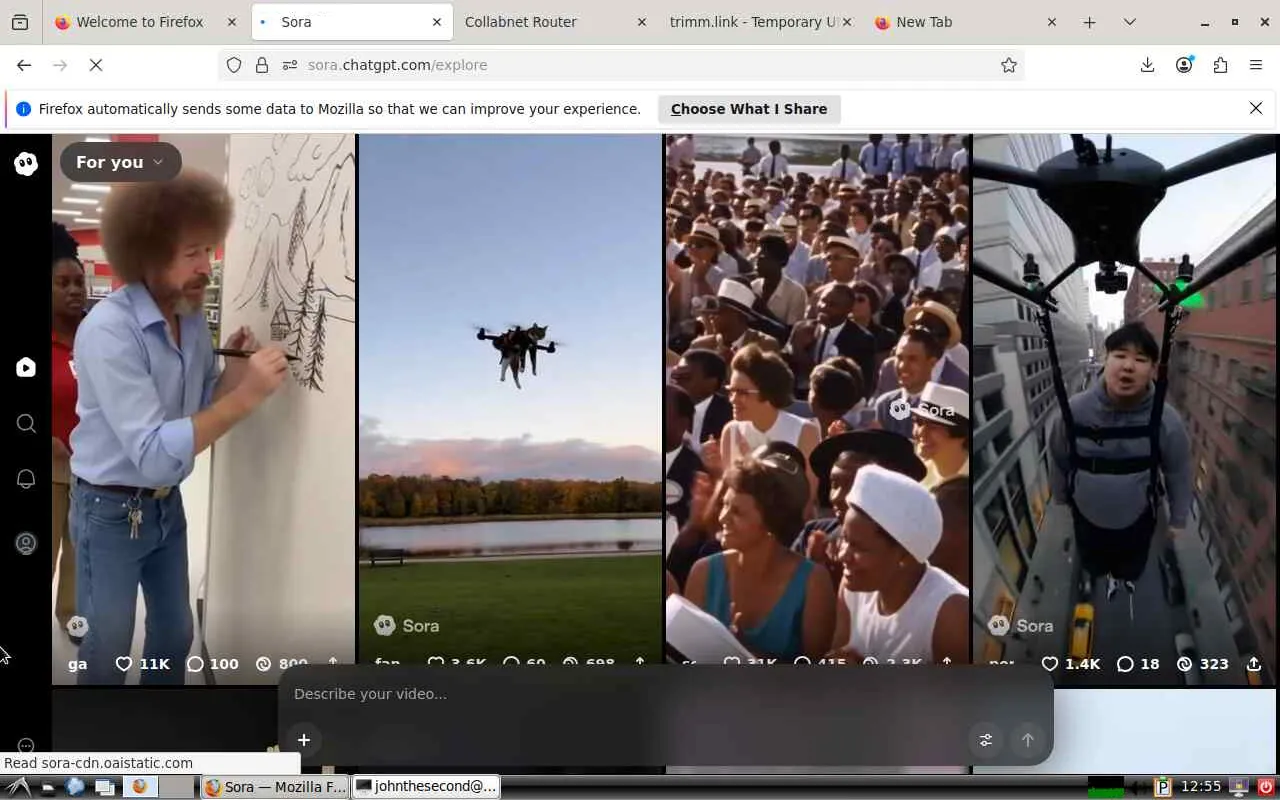Viewport: 1280px width, 800px height.
Task: Open the Firefox application menu
Action: pos(1256,65)
